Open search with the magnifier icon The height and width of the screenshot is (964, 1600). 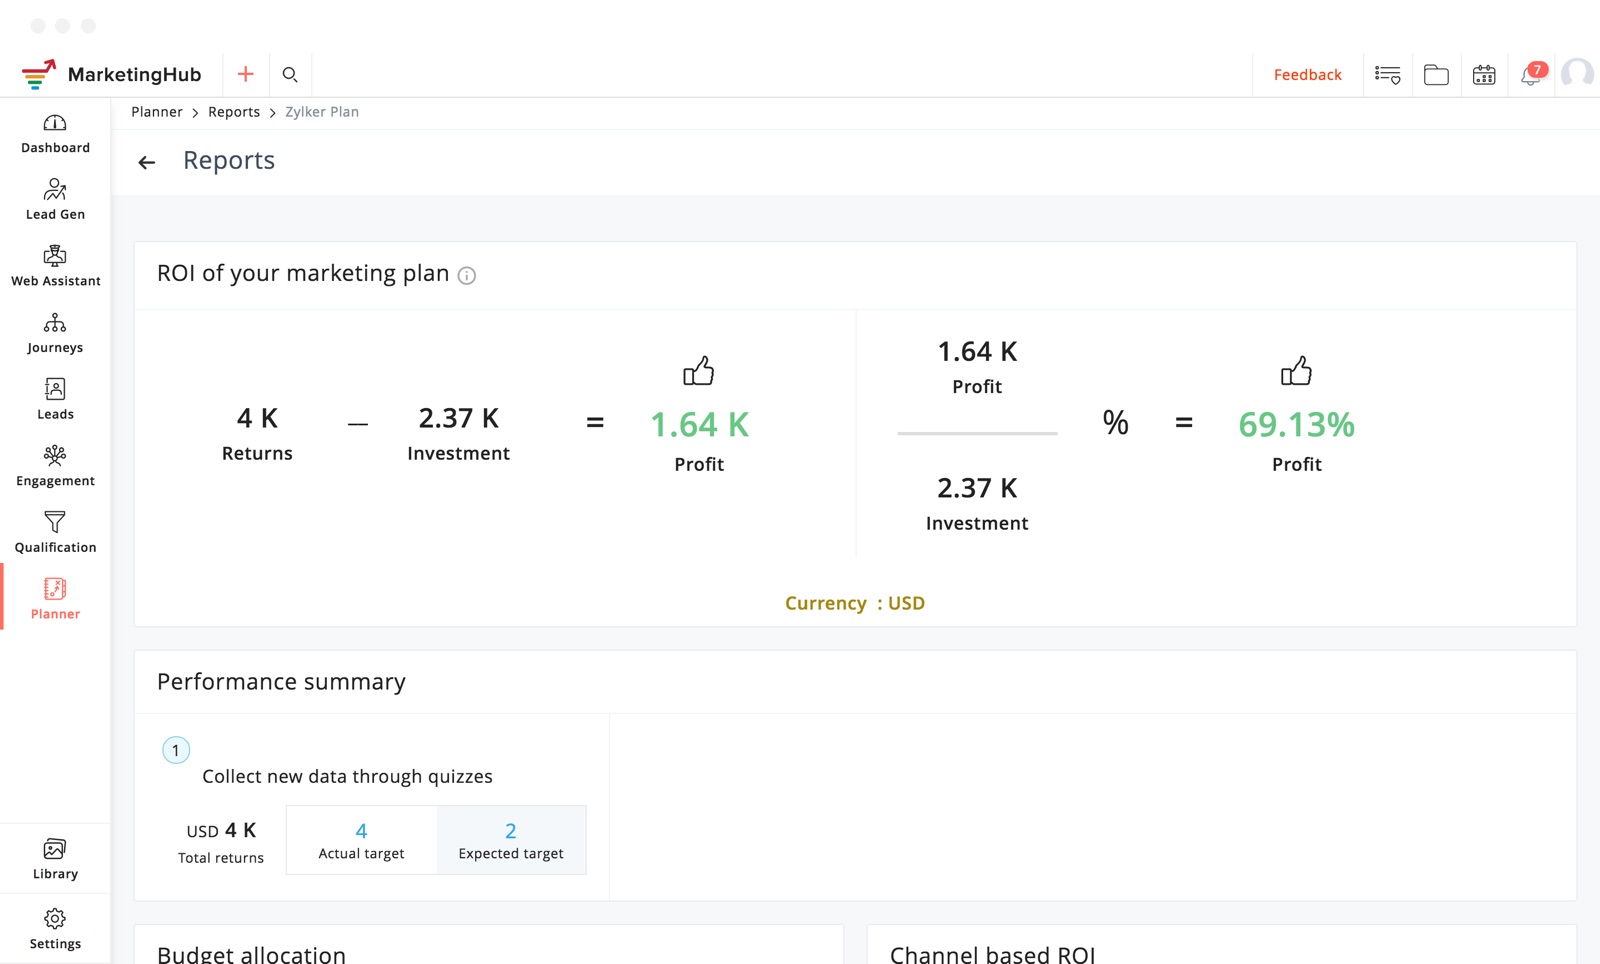pyautogui.click(x=290, y=74)
